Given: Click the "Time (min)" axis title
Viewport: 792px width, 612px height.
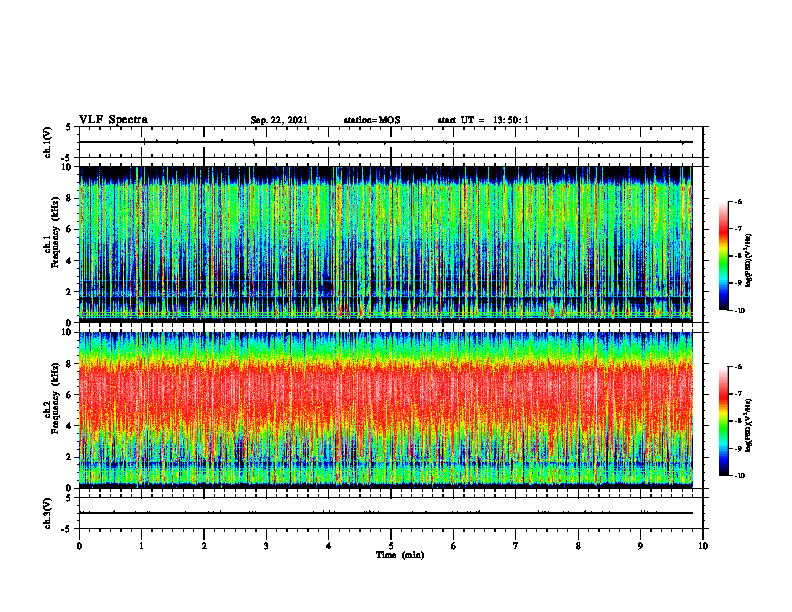Looking at the screenshot, I should point(400,555).
